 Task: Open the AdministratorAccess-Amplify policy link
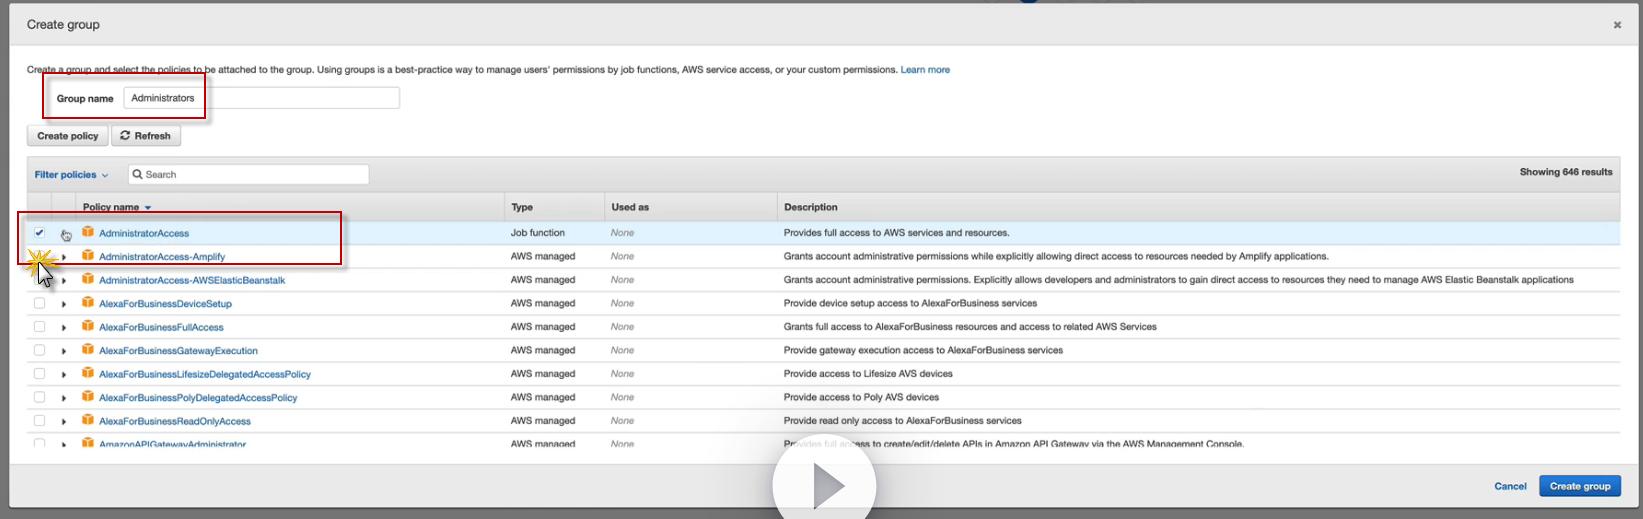pyautogui.click(x=162, y=257)
